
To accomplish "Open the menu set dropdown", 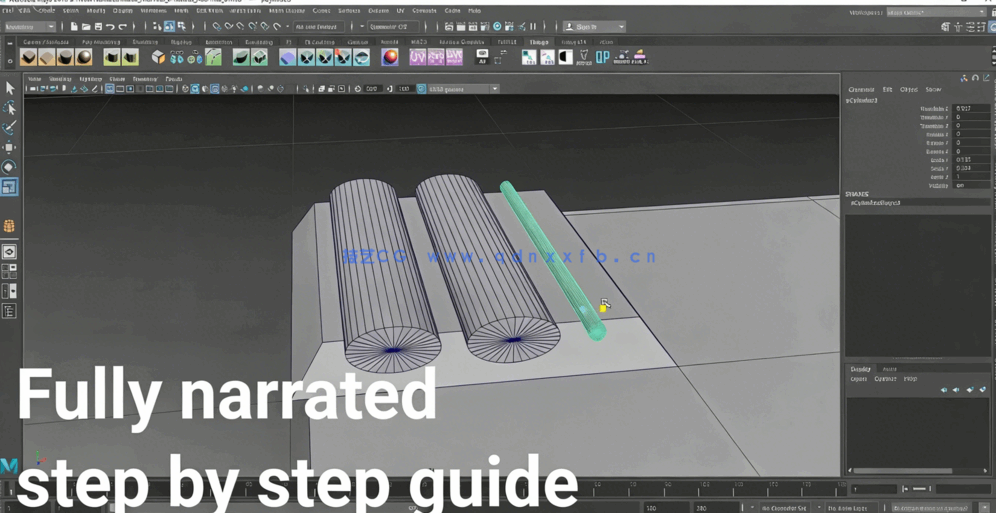I will click(x=30, y=27).
